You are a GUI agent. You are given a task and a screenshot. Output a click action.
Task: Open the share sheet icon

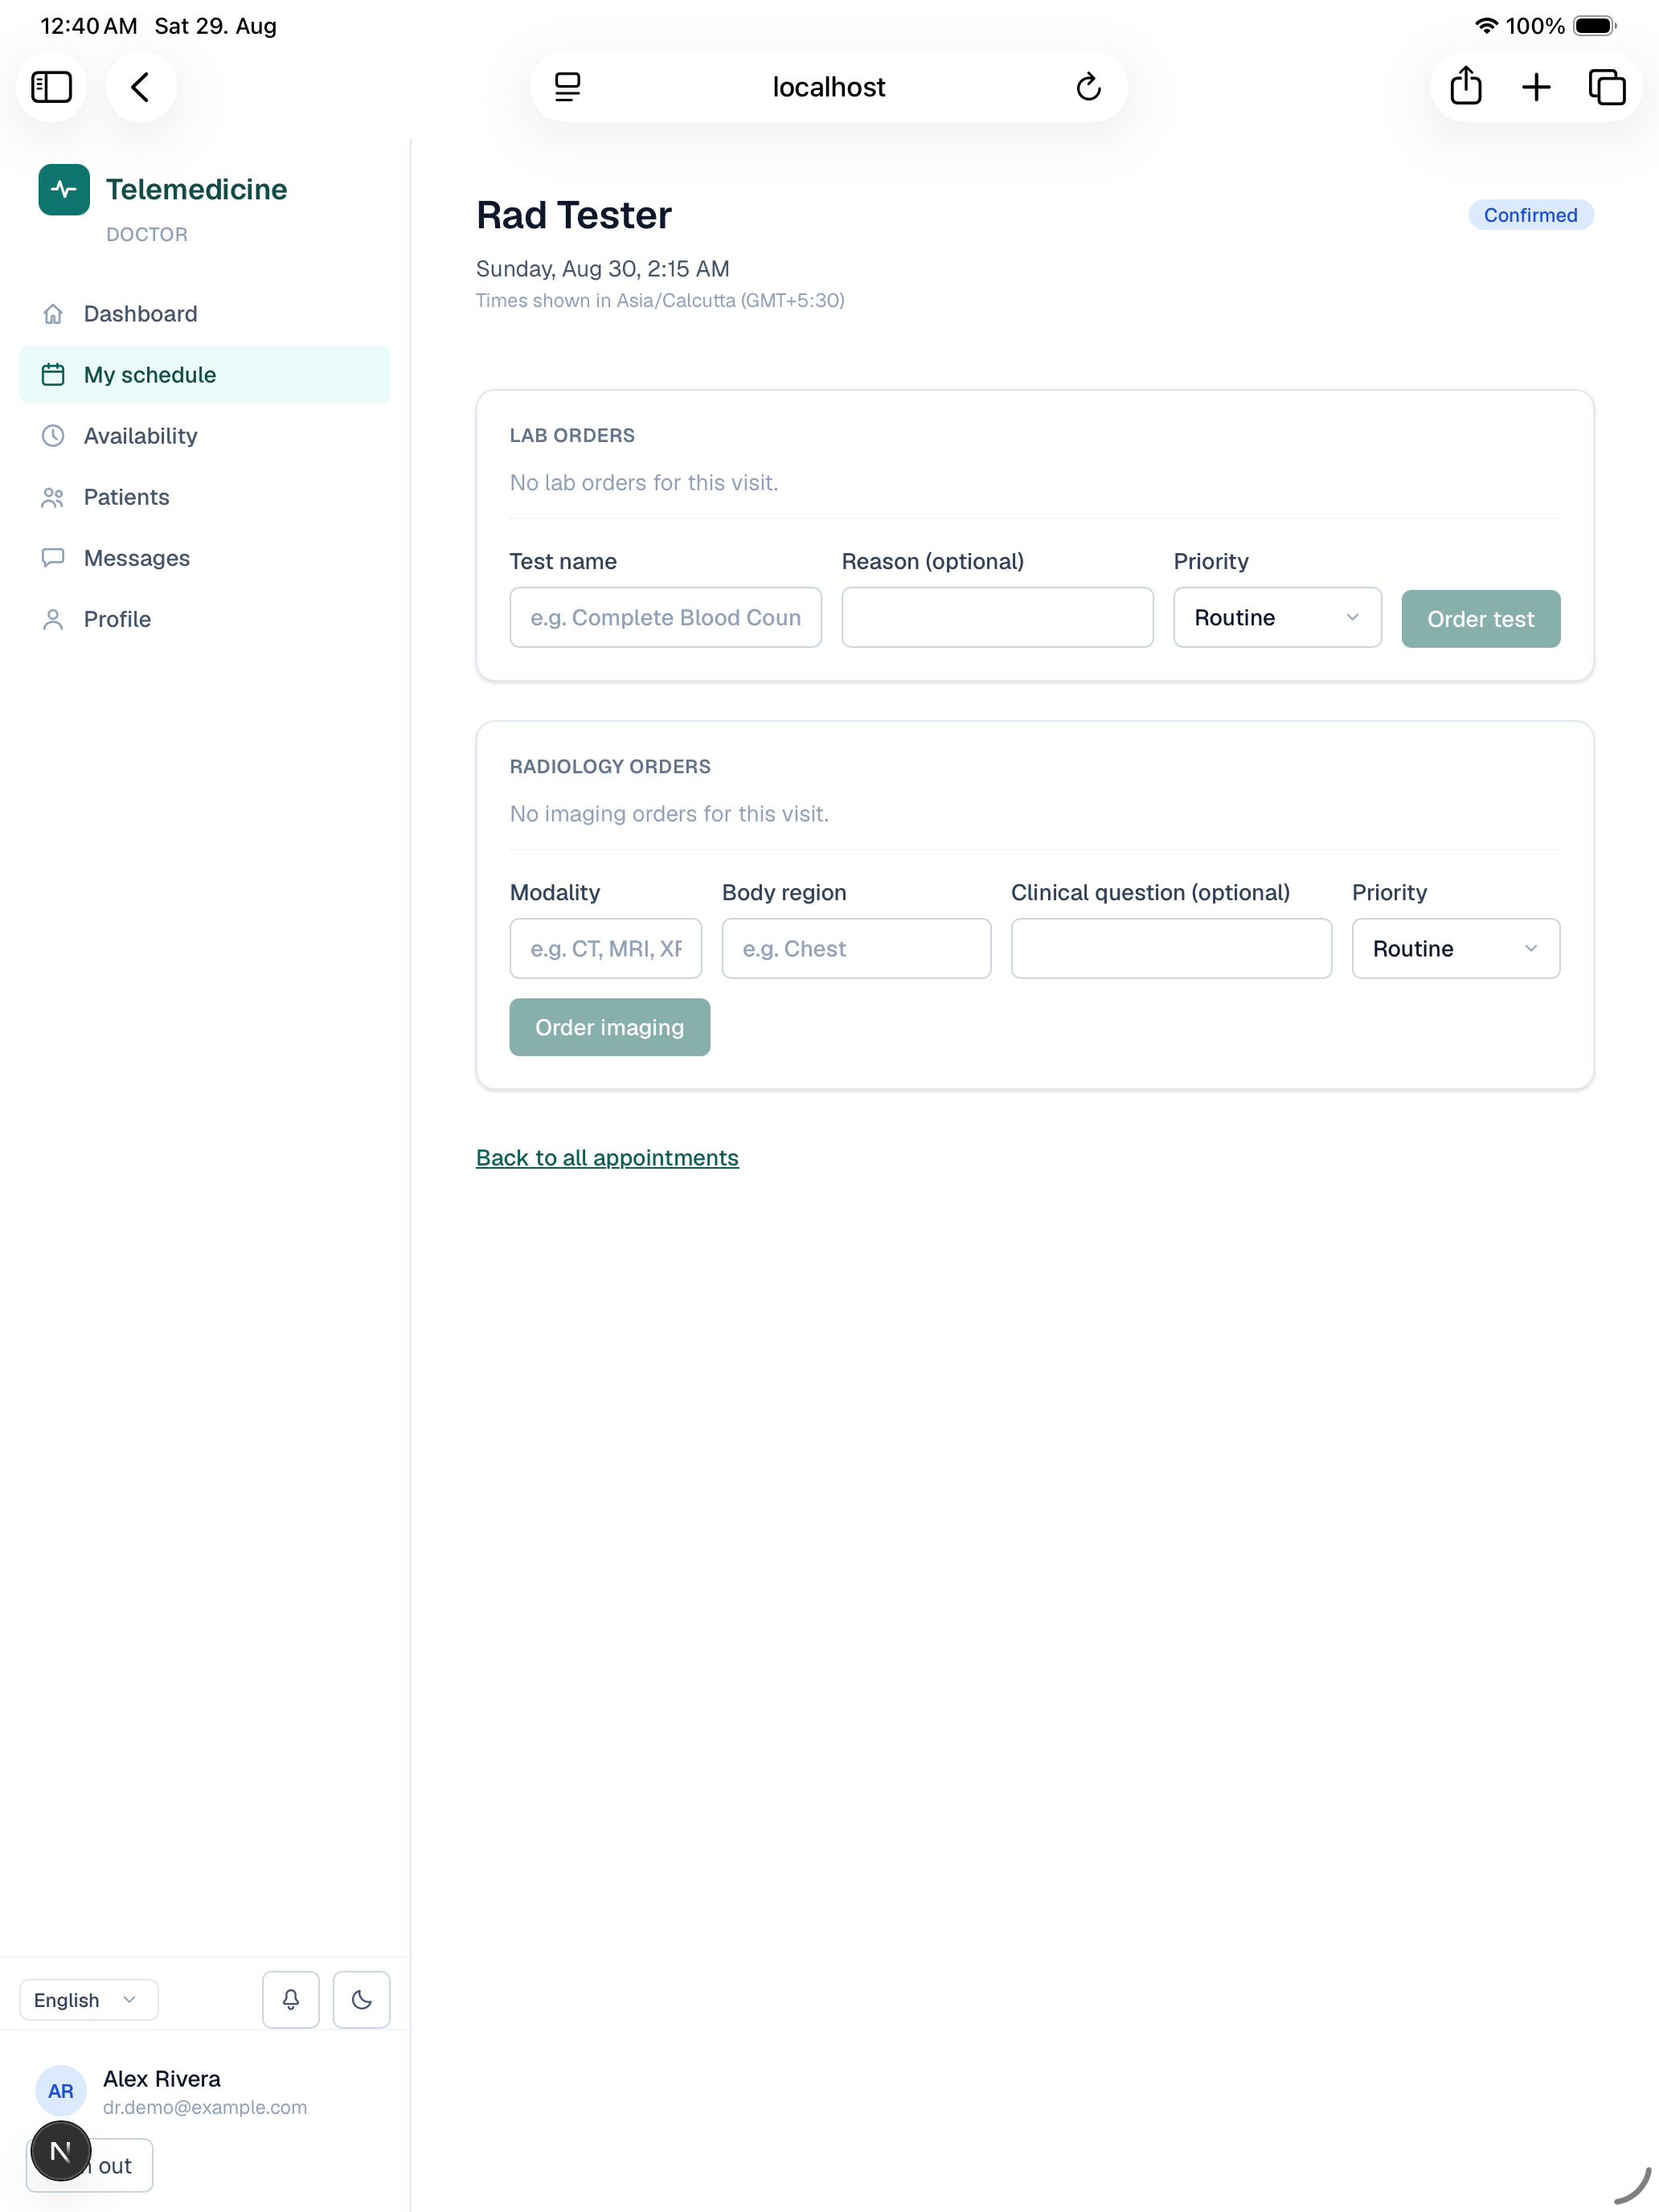[1465, 87]
